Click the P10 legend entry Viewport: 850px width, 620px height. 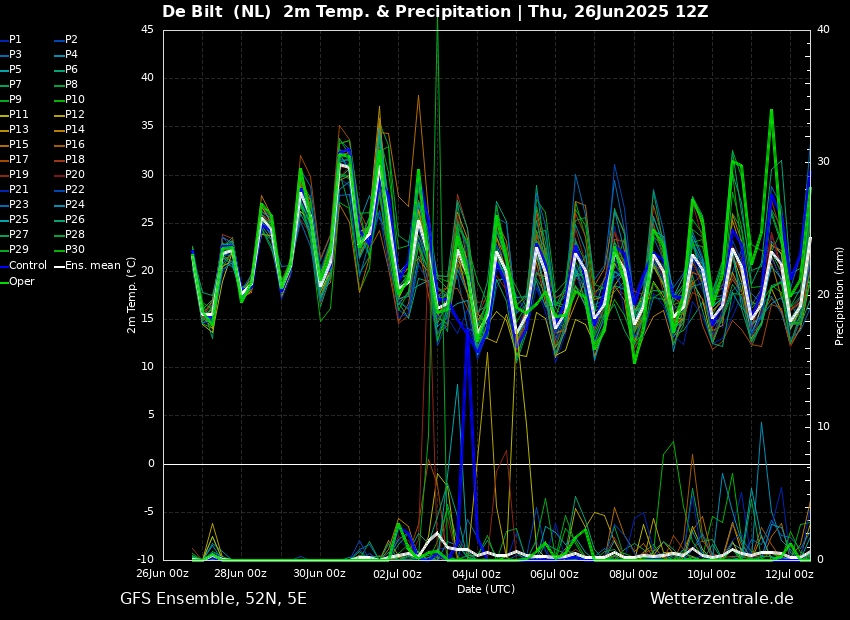point(70,99)
